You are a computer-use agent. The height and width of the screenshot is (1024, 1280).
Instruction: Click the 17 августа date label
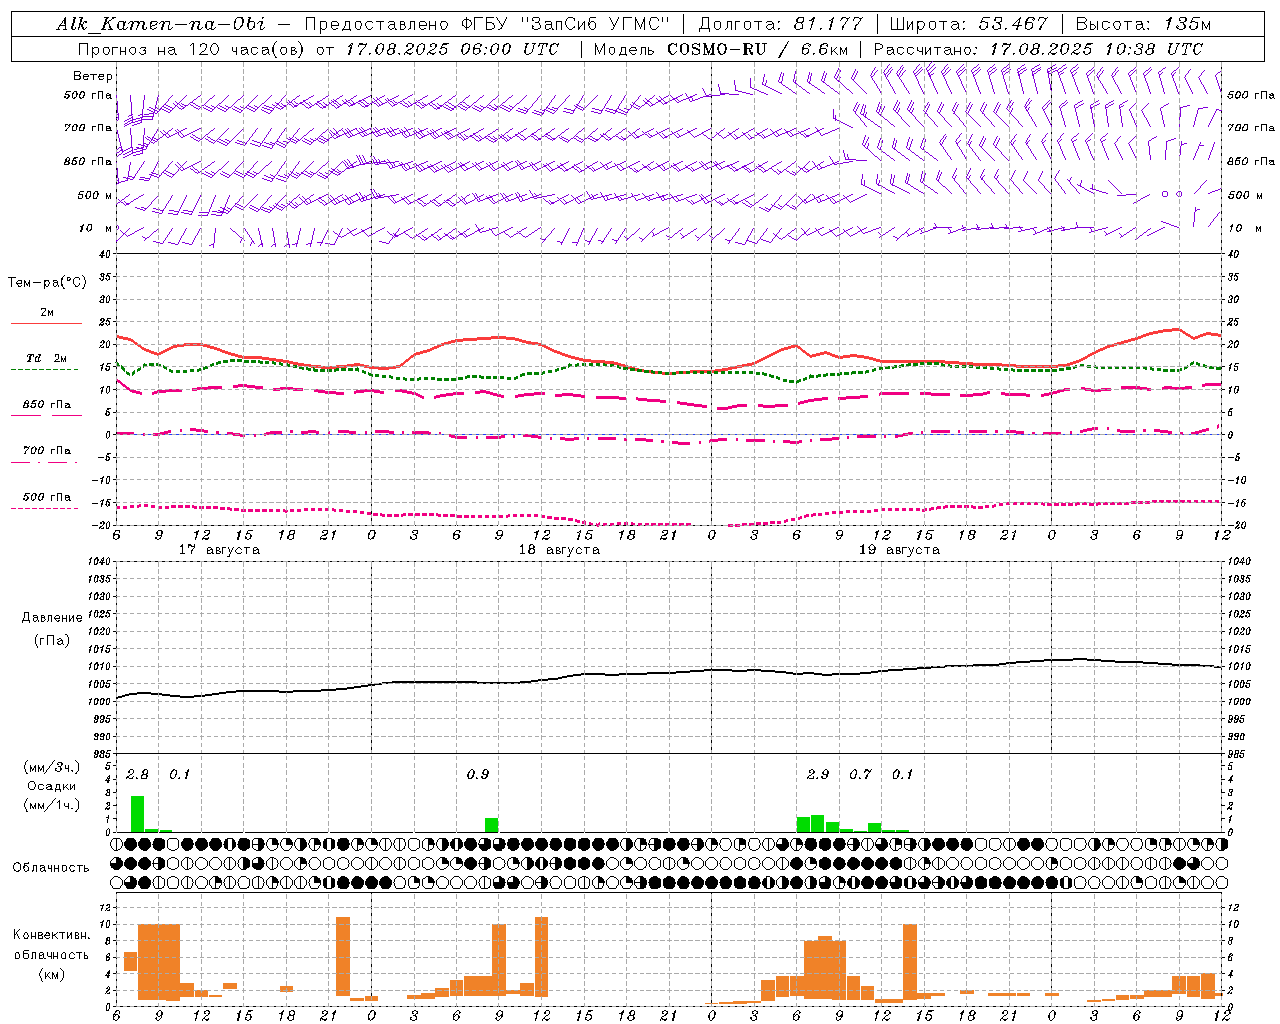(x=219, y=550)
